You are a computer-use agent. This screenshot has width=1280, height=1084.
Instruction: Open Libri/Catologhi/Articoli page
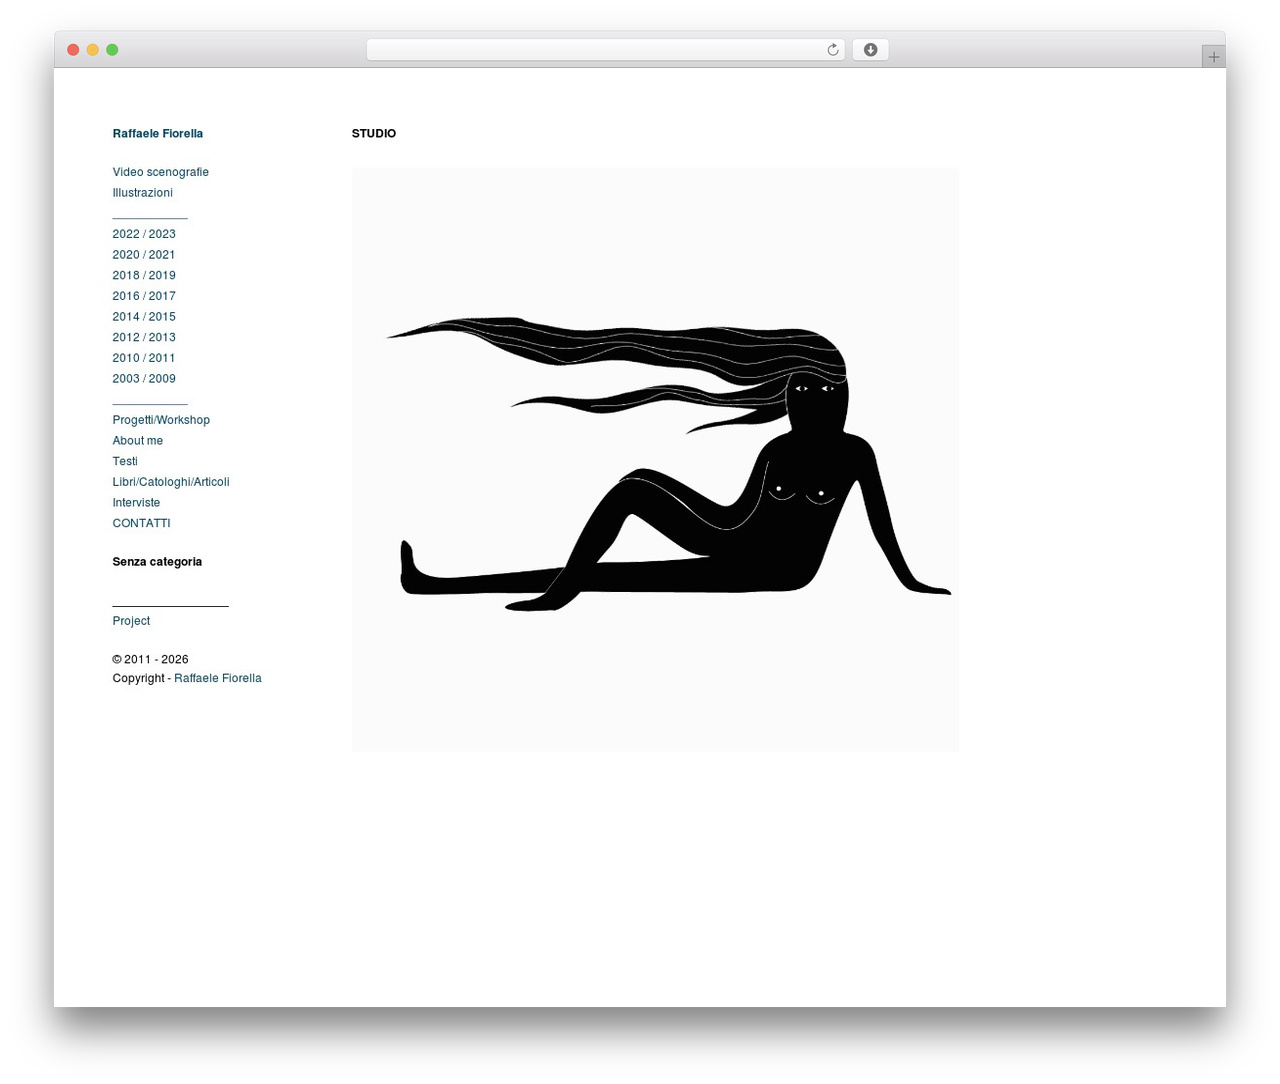click(171, 482)
